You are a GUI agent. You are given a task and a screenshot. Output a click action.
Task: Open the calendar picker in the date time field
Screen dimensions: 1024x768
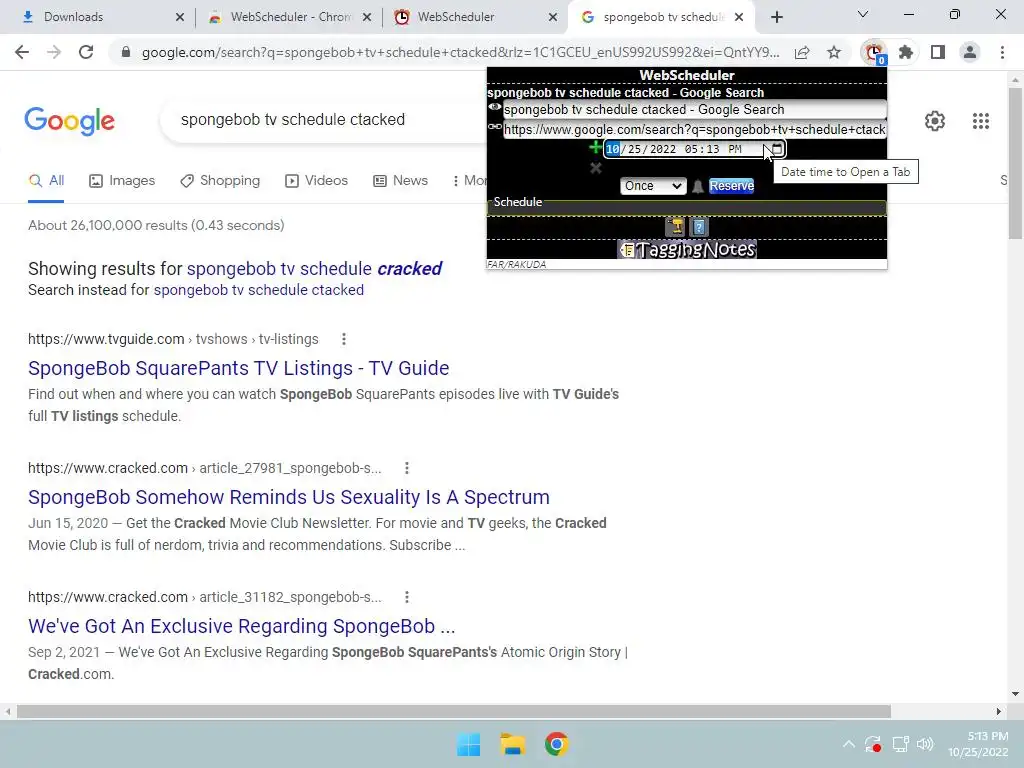(x=776, y=149)
